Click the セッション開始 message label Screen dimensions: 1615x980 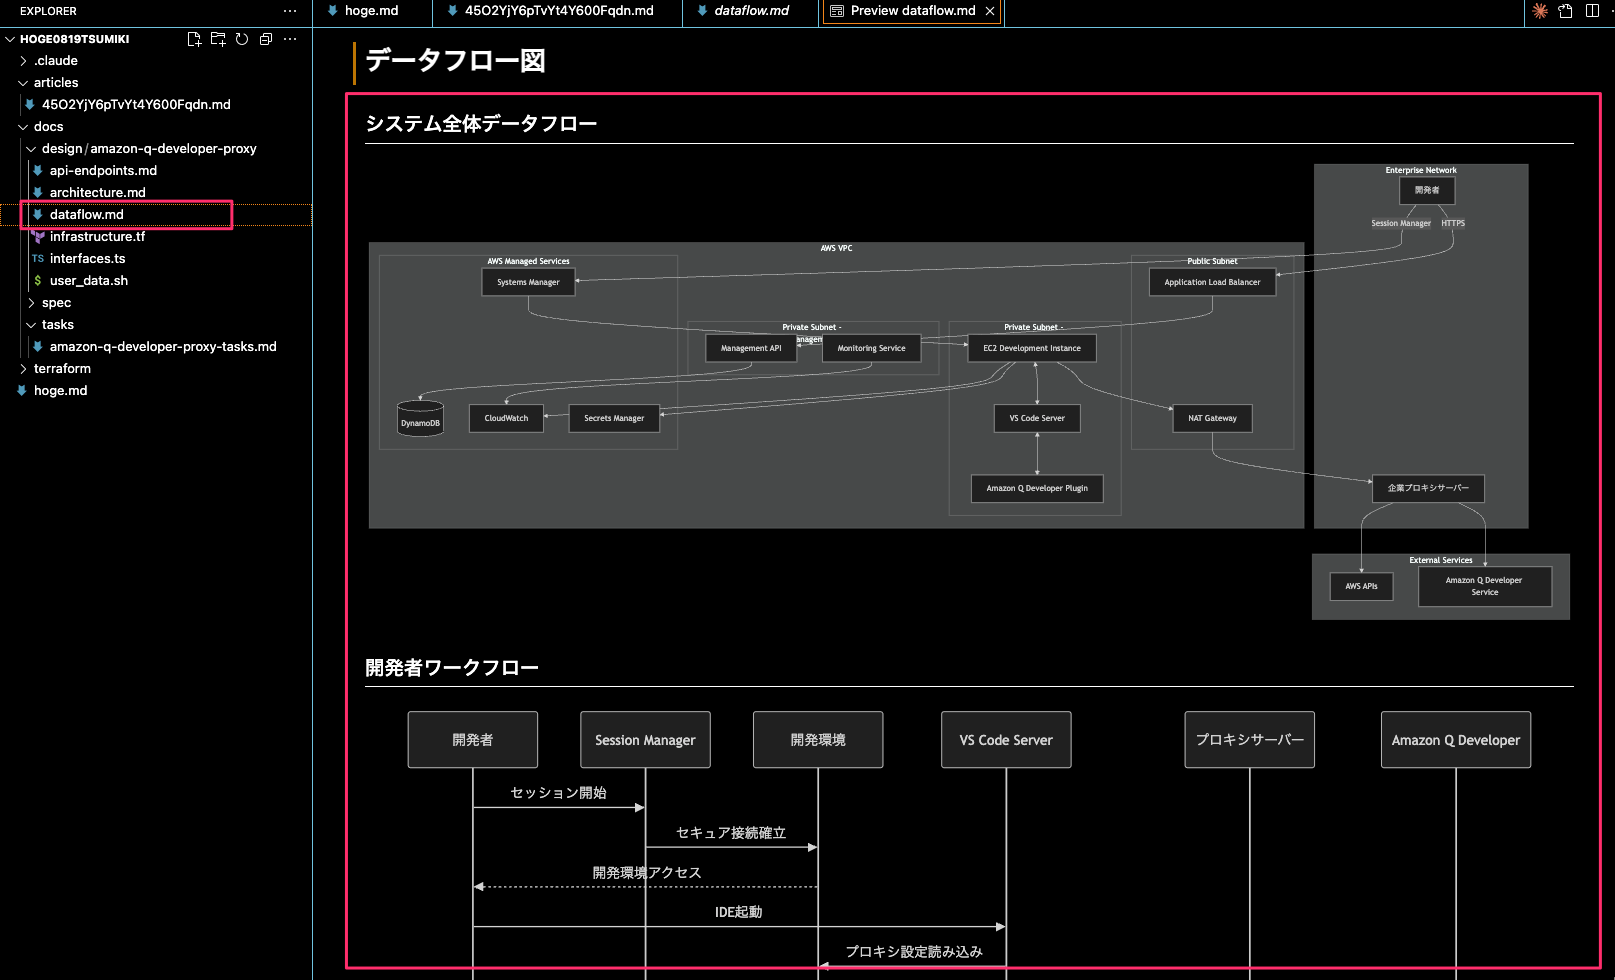pos(559,793)
